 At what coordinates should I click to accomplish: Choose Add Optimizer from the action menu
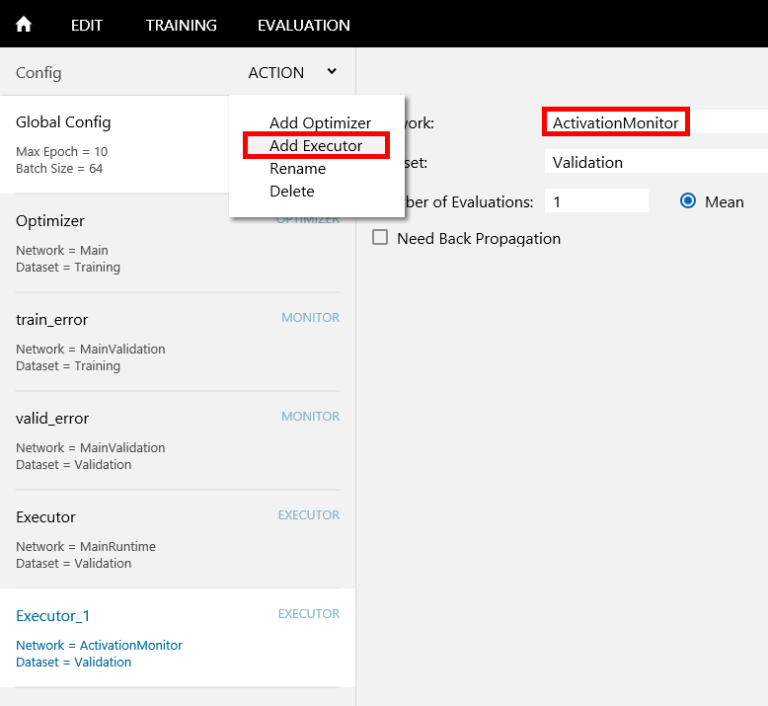click(320, 123)
